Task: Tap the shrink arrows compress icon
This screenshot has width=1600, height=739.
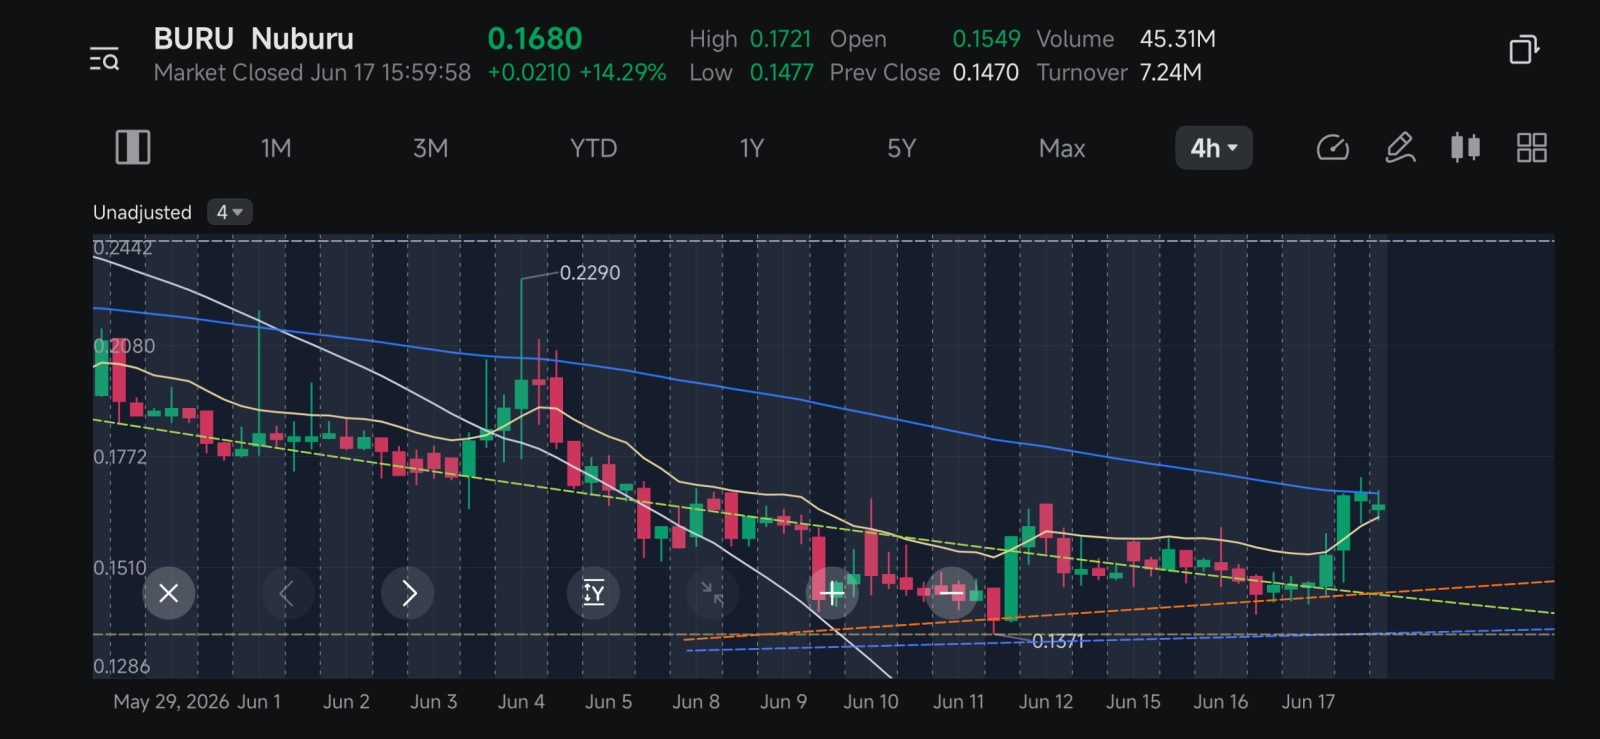Action: point(712,593)
